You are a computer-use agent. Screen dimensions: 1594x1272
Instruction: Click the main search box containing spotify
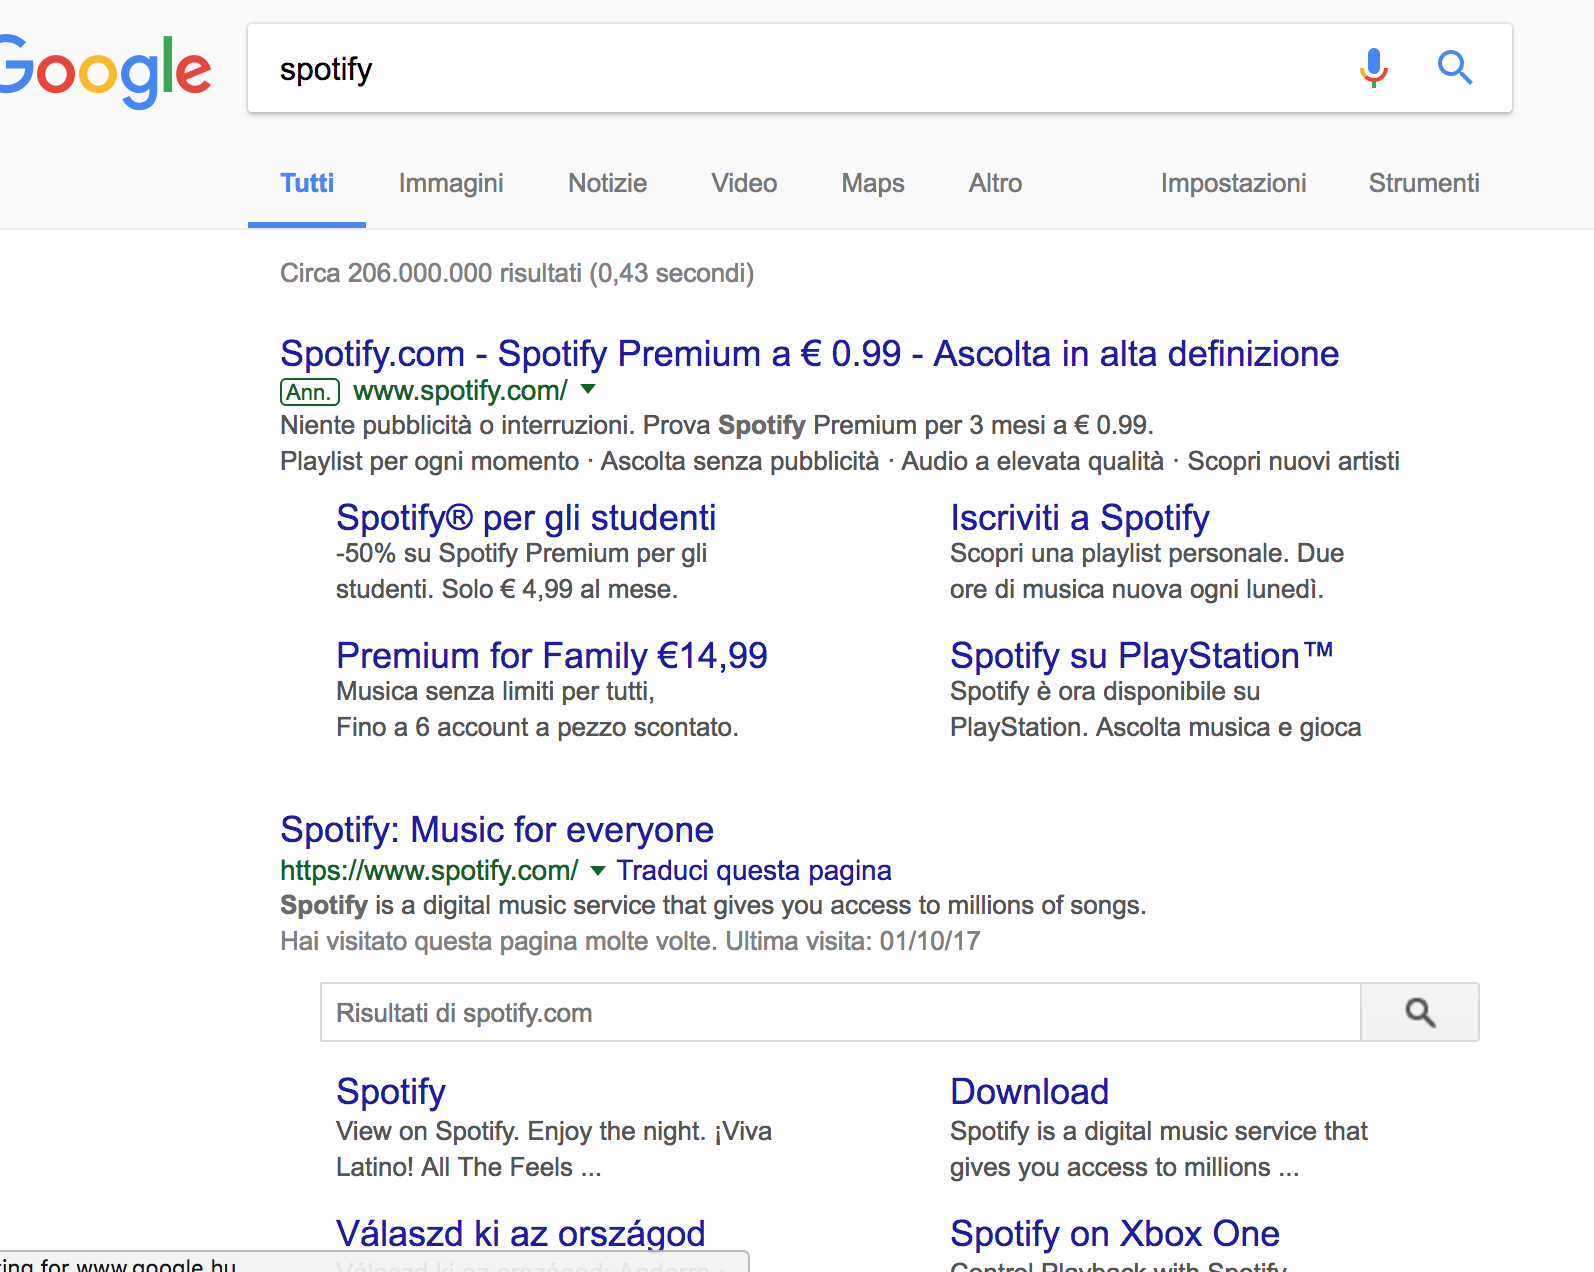(800, 69)
